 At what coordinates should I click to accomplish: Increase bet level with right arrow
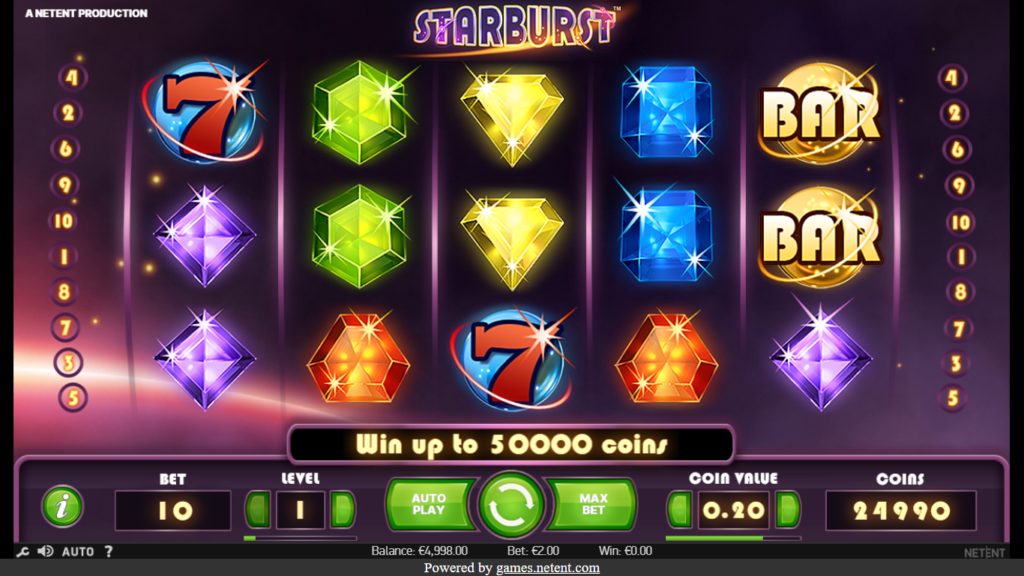342,509
